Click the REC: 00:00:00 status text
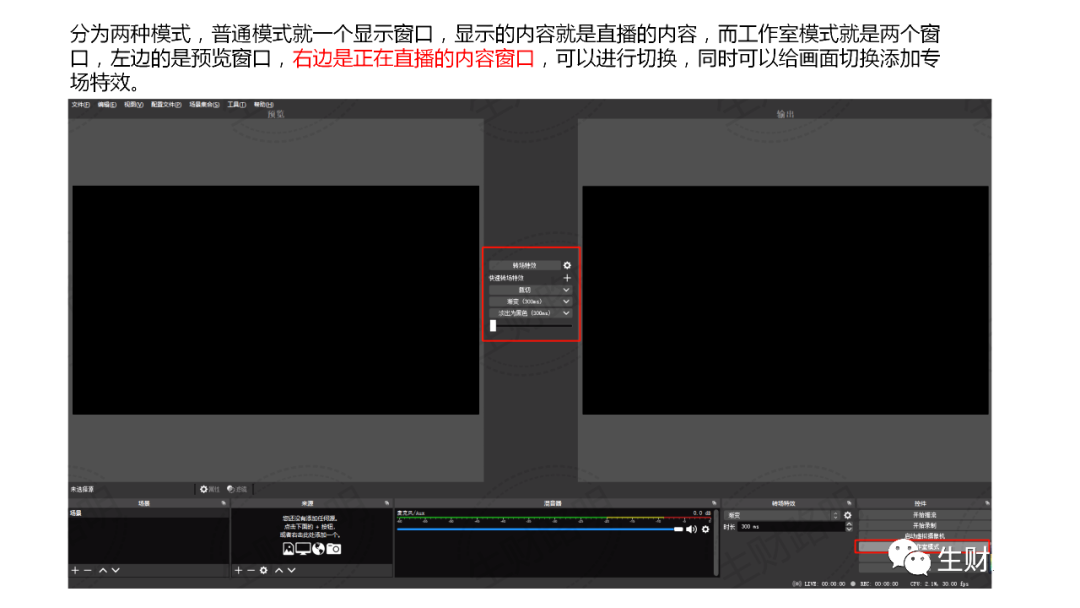Screen dimensions: 1080x608 pos(879,584)
